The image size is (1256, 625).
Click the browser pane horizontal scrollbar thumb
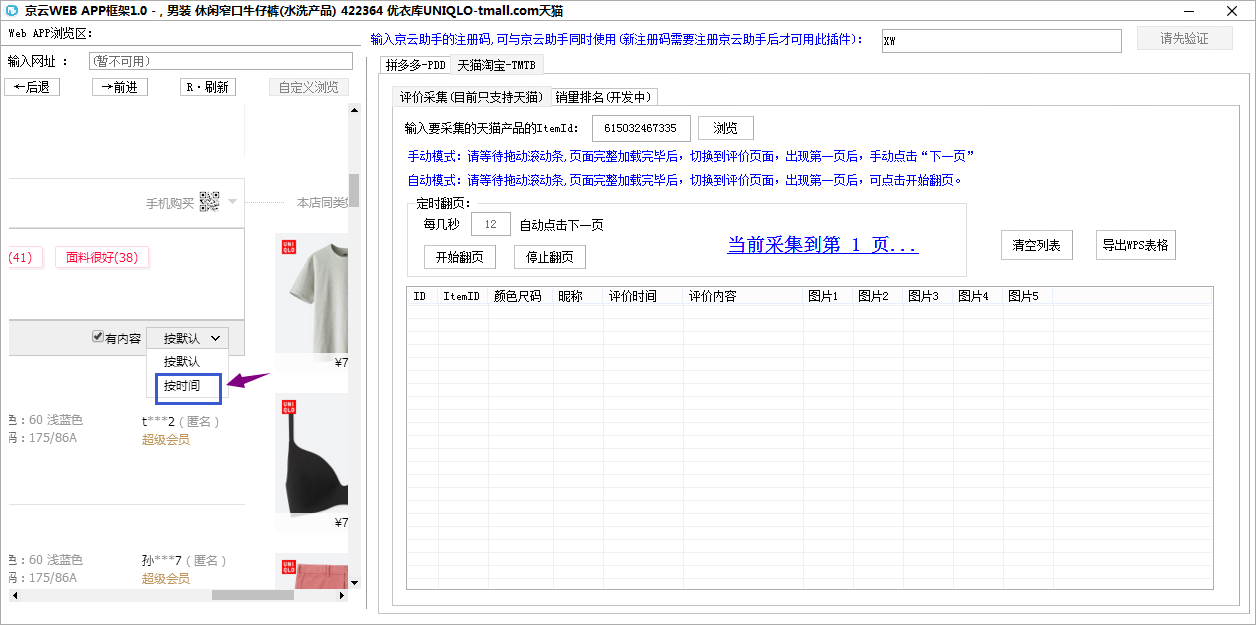[253, 595]
